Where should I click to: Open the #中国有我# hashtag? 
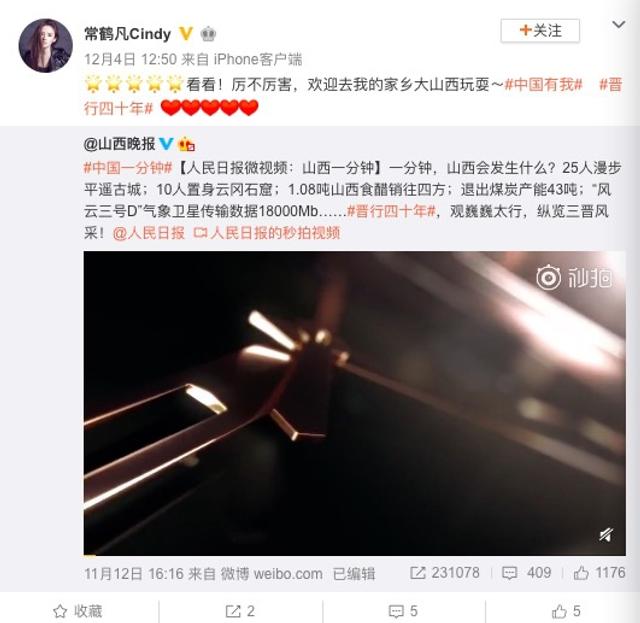pos(543,85)
